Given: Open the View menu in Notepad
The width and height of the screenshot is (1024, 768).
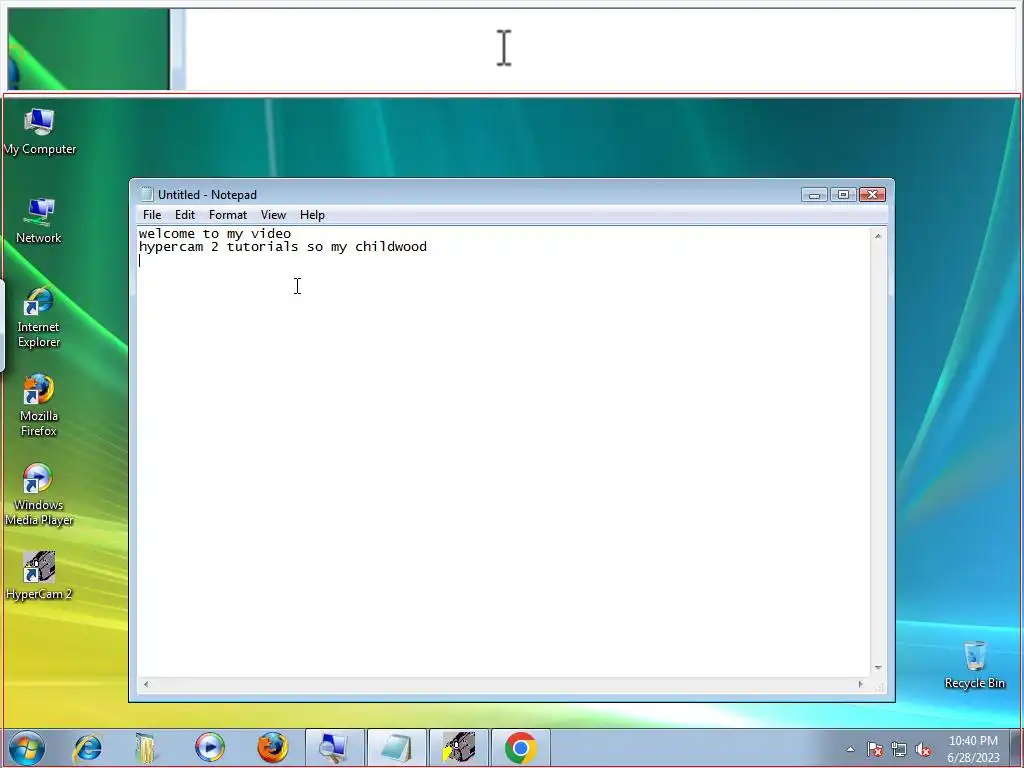Looking at the screenshot, I should [x=273, y=215].
